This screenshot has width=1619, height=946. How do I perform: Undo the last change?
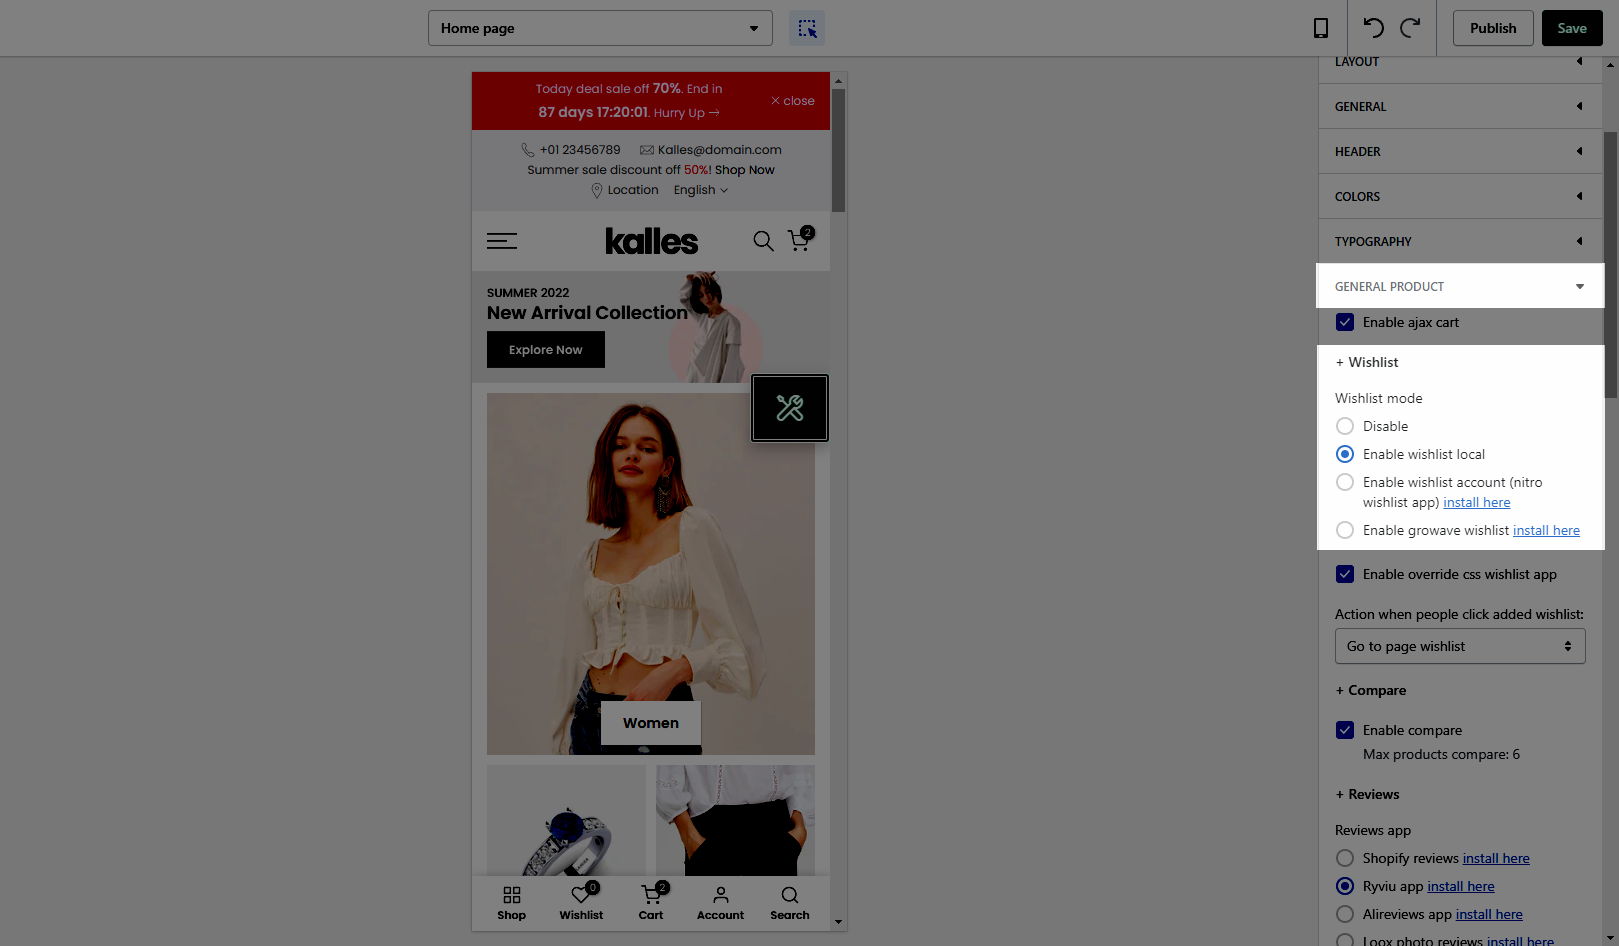[1374, 28]
